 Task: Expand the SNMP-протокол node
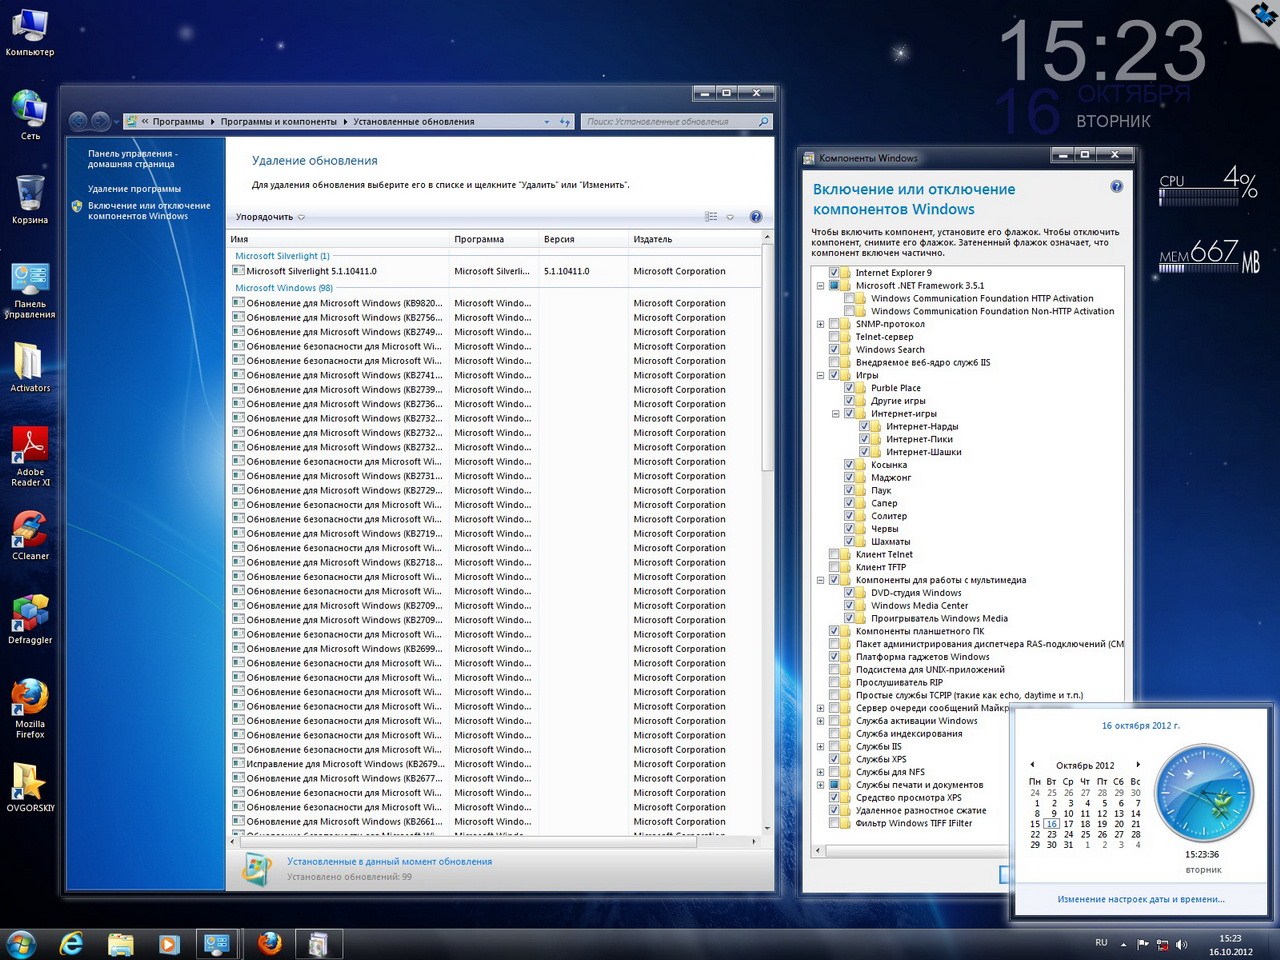tap(821, 324)
